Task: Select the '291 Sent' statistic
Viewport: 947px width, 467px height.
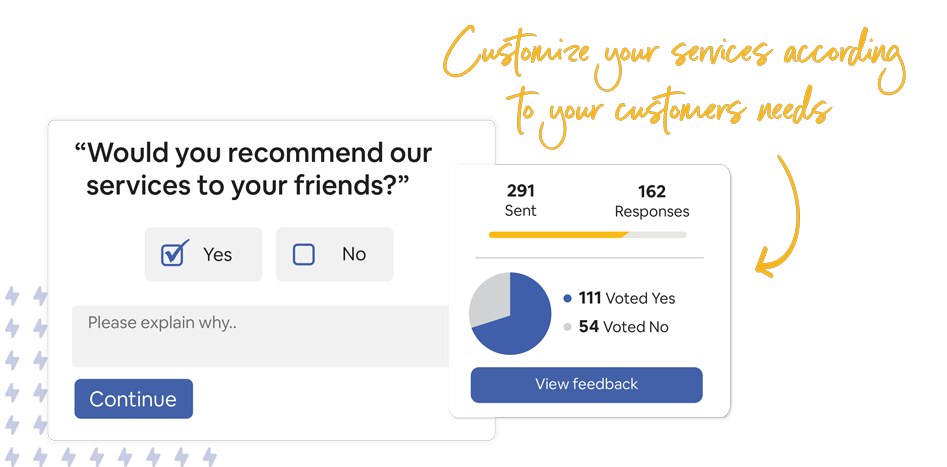Action: coord(520,200)
